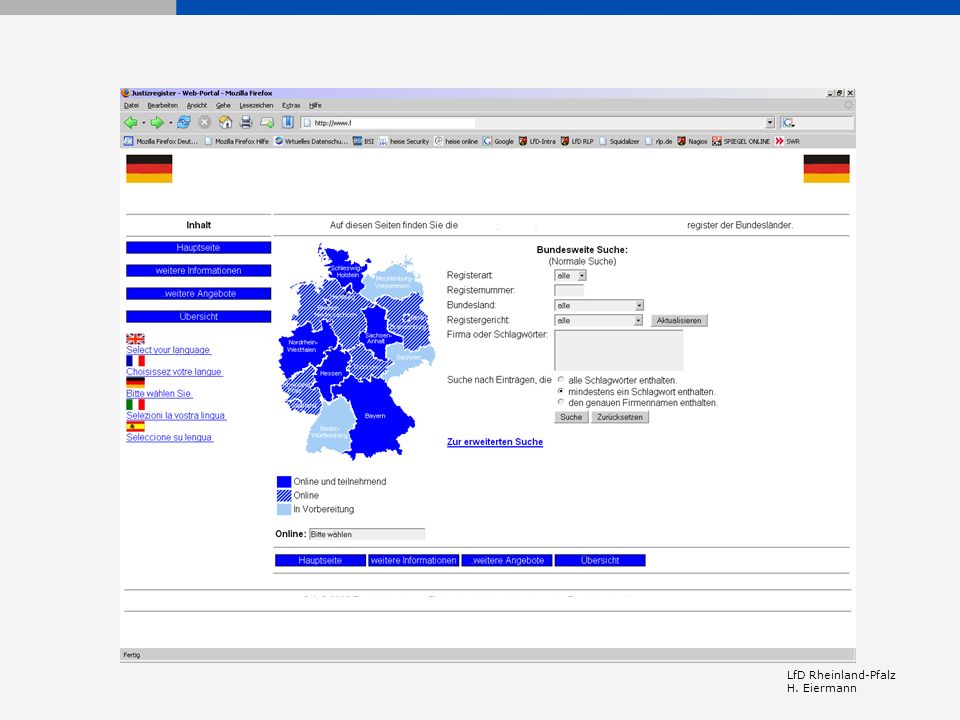Viewport: 960px width, 720px height.
Task: Open the Lesezeichen menu
Action: tap(256, 105)
